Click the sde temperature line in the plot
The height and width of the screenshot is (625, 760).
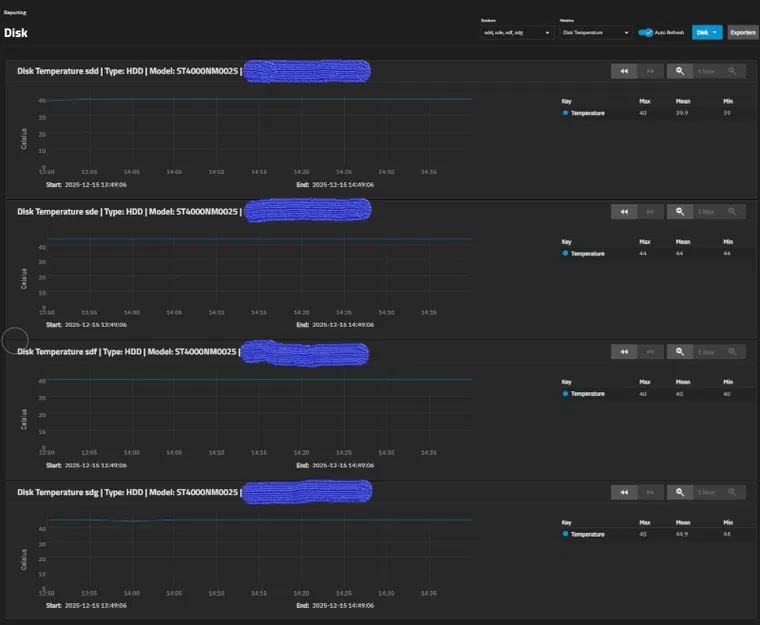click(259, 239)
